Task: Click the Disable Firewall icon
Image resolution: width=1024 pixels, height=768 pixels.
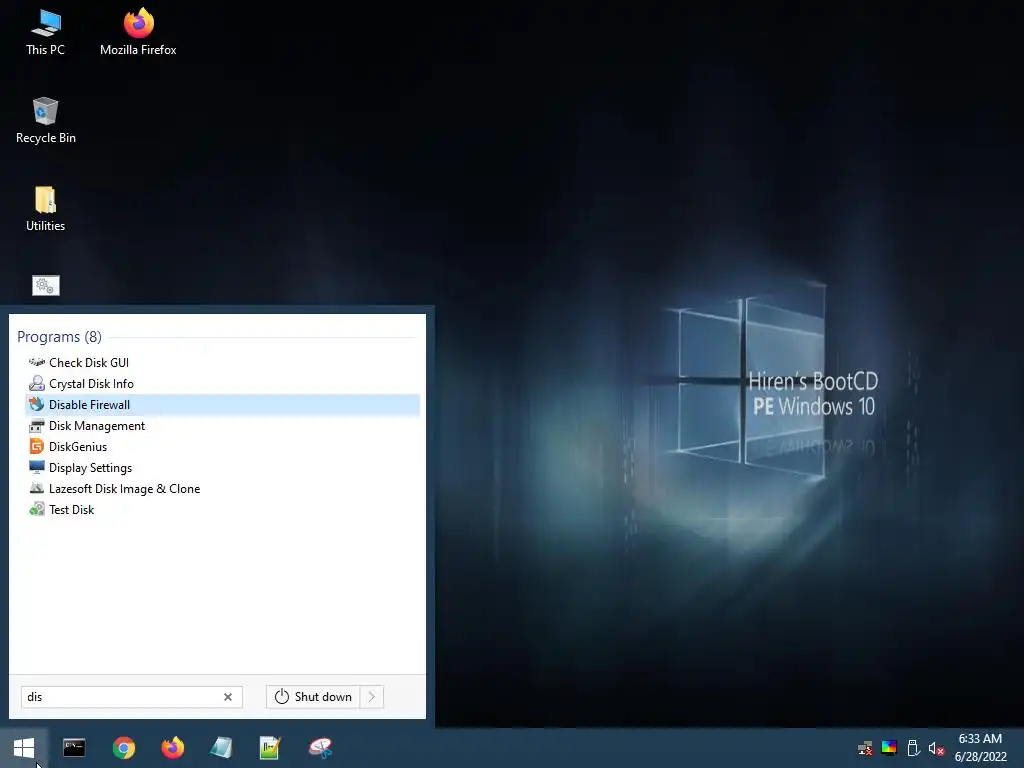Action: coord(37,404)
